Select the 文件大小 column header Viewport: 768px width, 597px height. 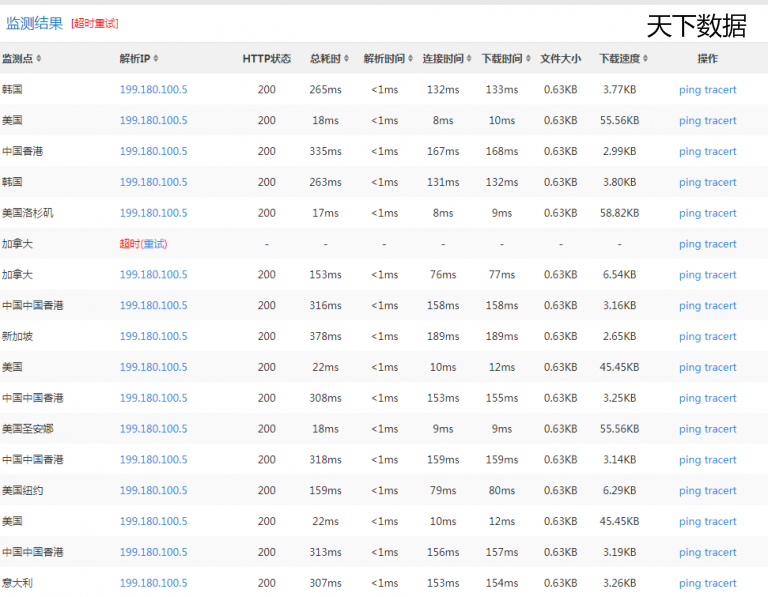pos(560,59)
